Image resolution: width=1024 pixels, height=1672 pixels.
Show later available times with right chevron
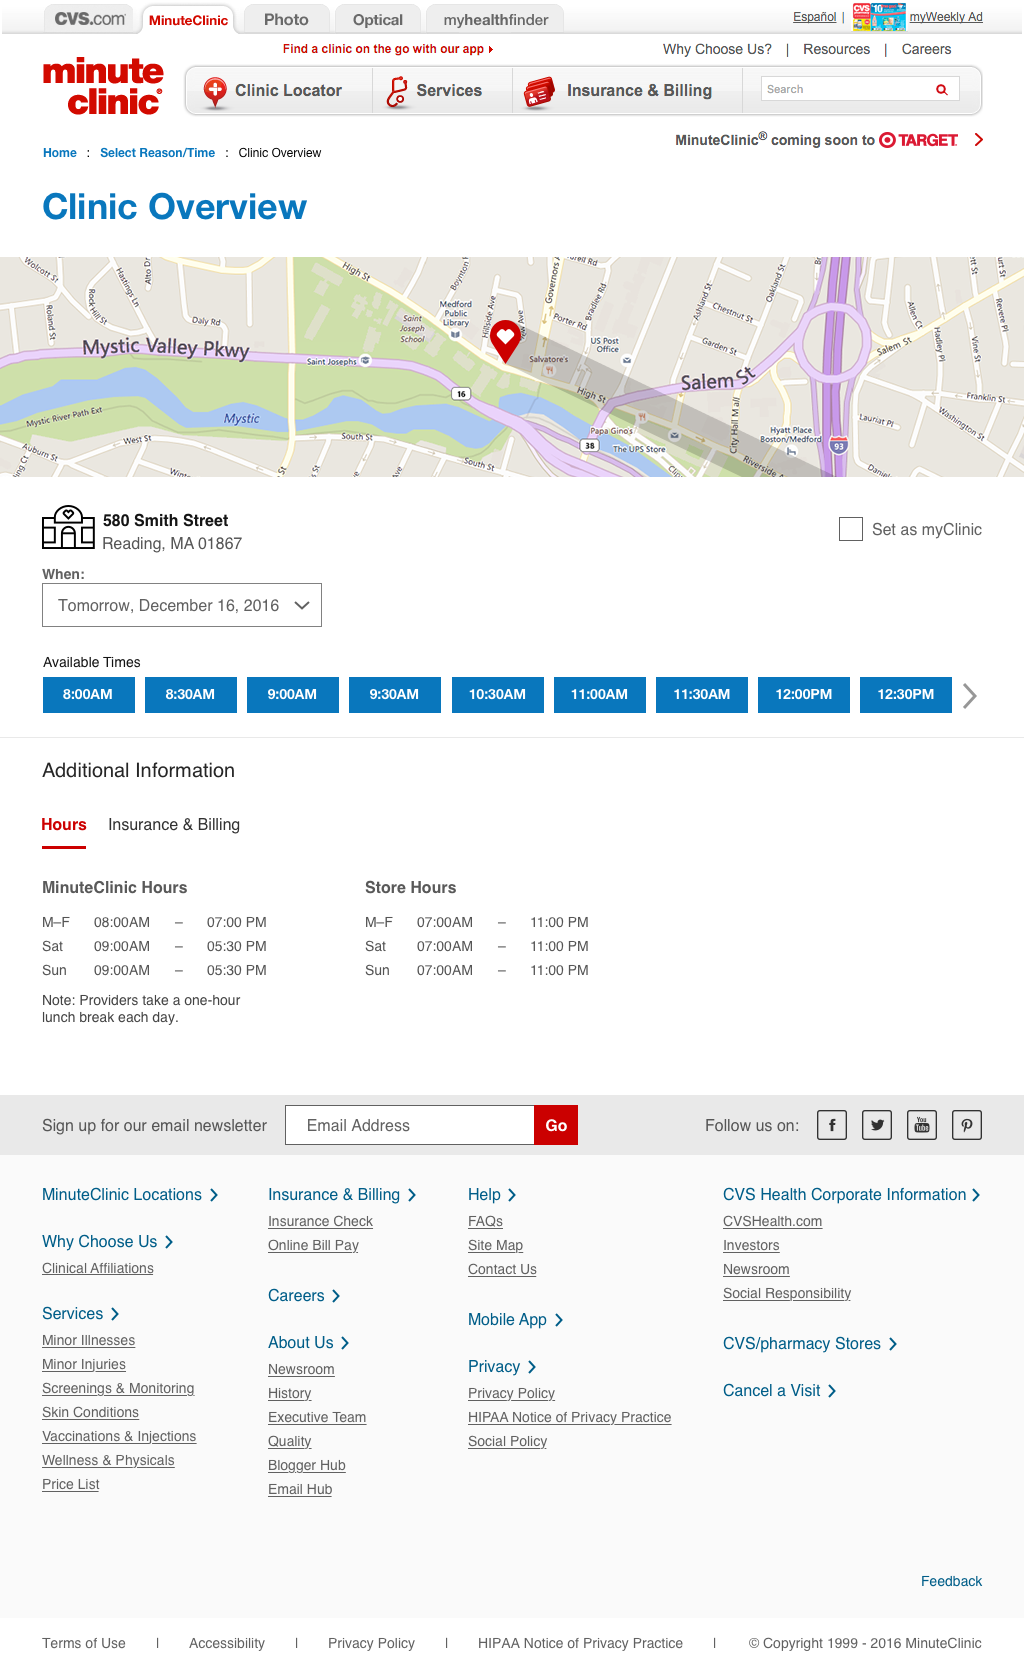pos(969,696)
